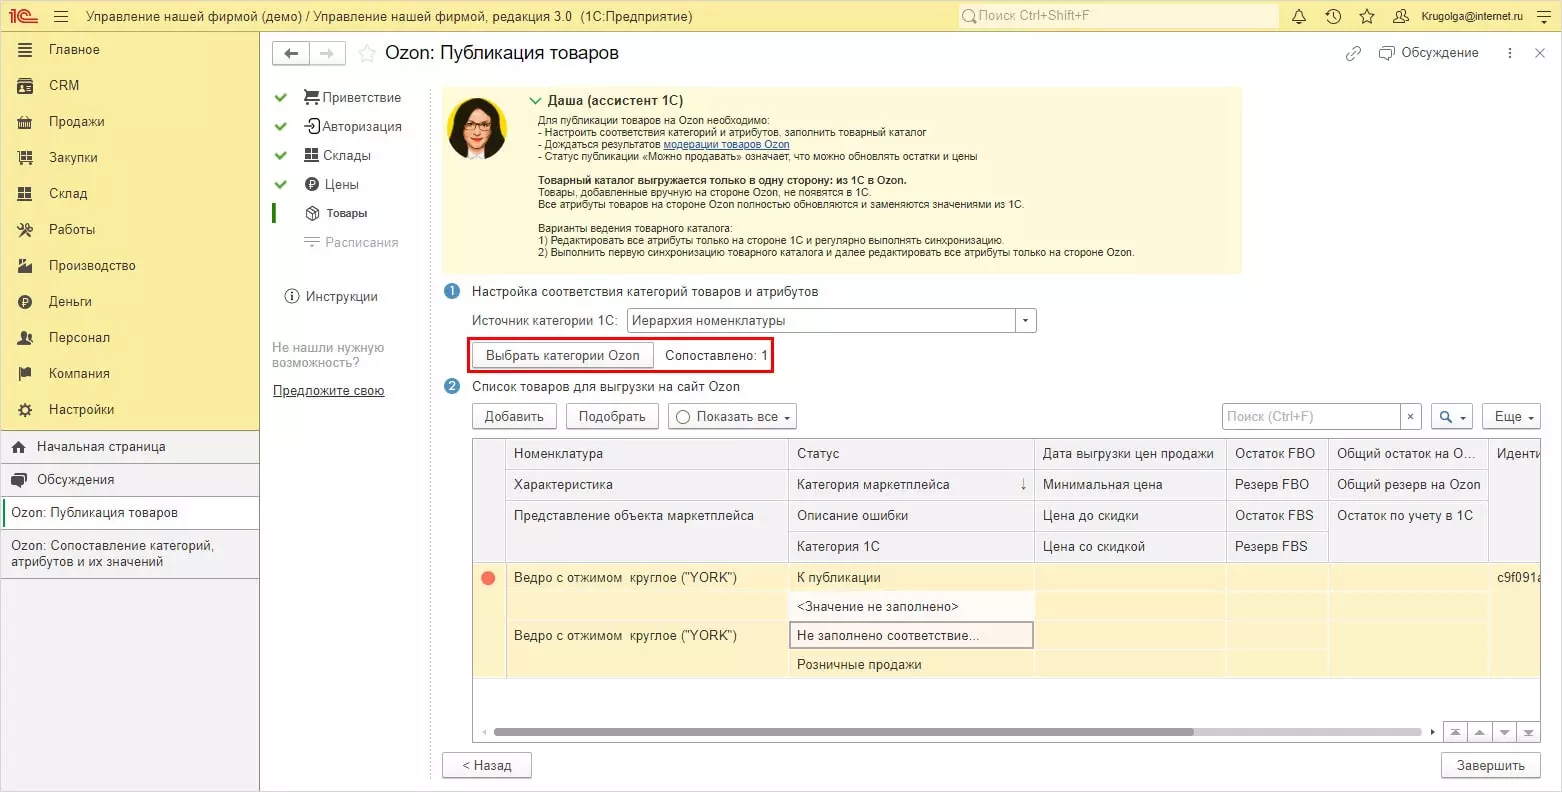Viewport: 1562px width, 792px height.
Task: Click the 1C logo in the title bar
Action: 23,16
